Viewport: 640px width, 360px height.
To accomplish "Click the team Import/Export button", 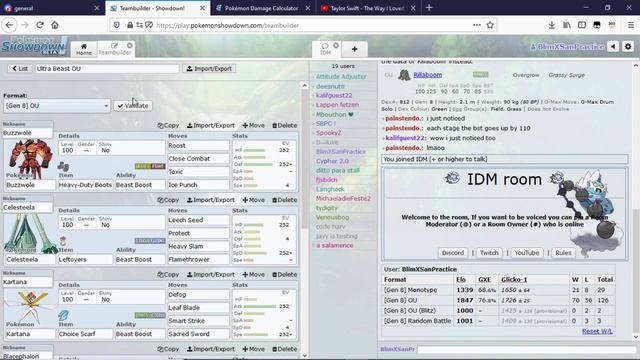I will tap(209, 69).
